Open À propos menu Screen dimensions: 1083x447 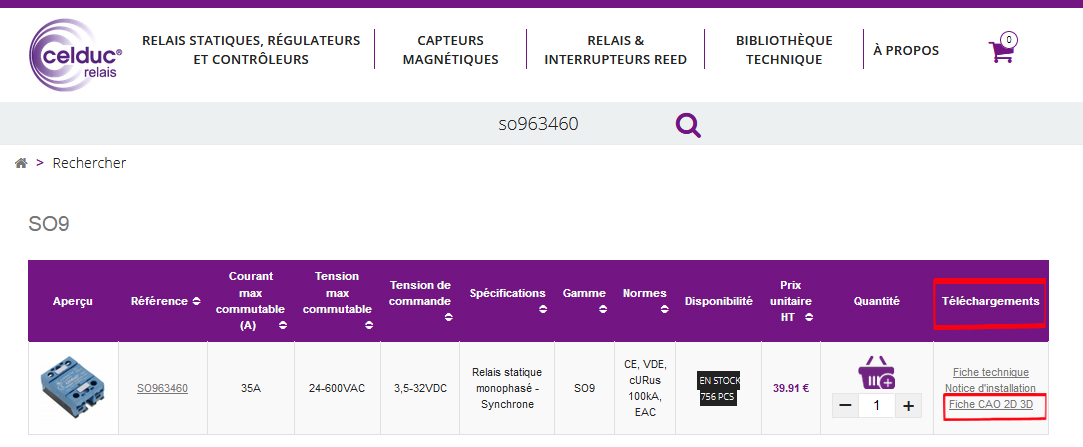[x=905, y=50]
